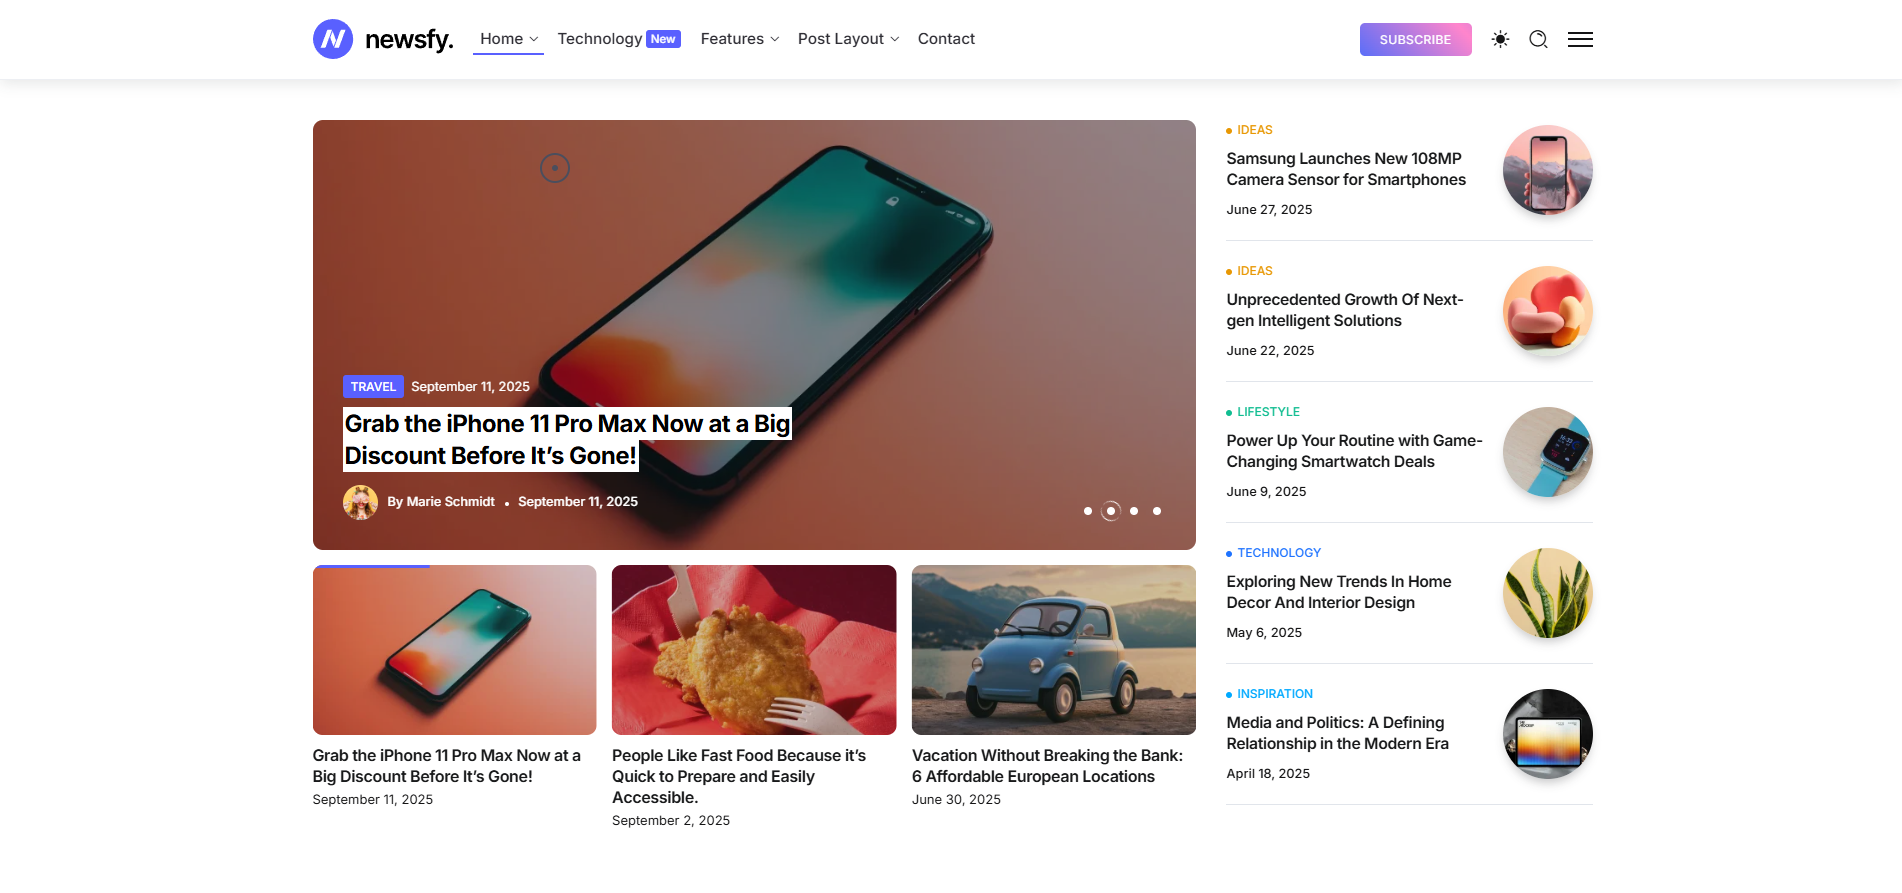Click the June 30, 2025 date text
Image resolution: width=1902 pixels, height=893 pixels.
pyautogui.click(x=956, y=800)
